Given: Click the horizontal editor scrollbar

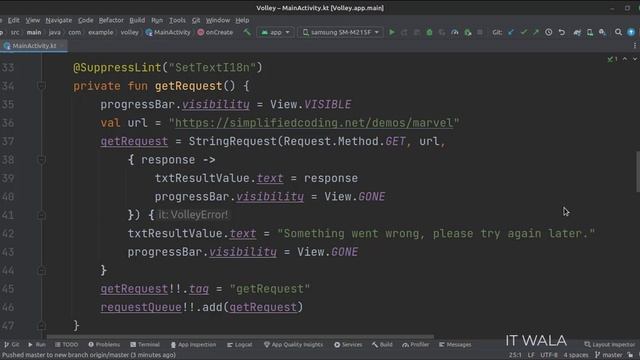Looking at the screenshot, I should pyautogui.click(x=240, y=337).
